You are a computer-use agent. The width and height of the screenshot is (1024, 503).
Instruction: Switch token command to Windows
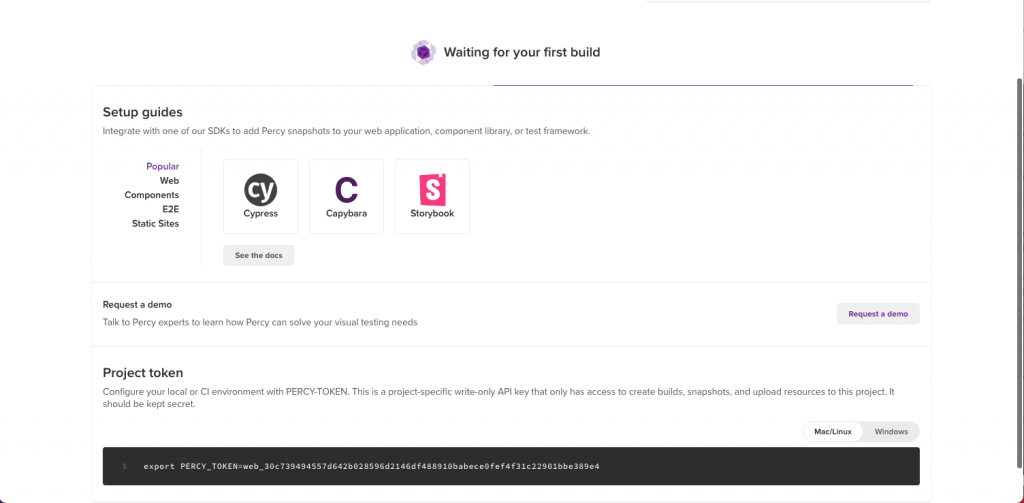(891, 432)
